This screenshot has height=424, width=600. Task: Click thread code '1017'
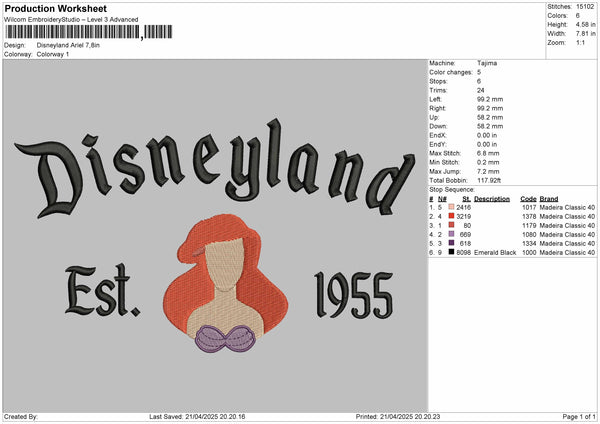529,207
